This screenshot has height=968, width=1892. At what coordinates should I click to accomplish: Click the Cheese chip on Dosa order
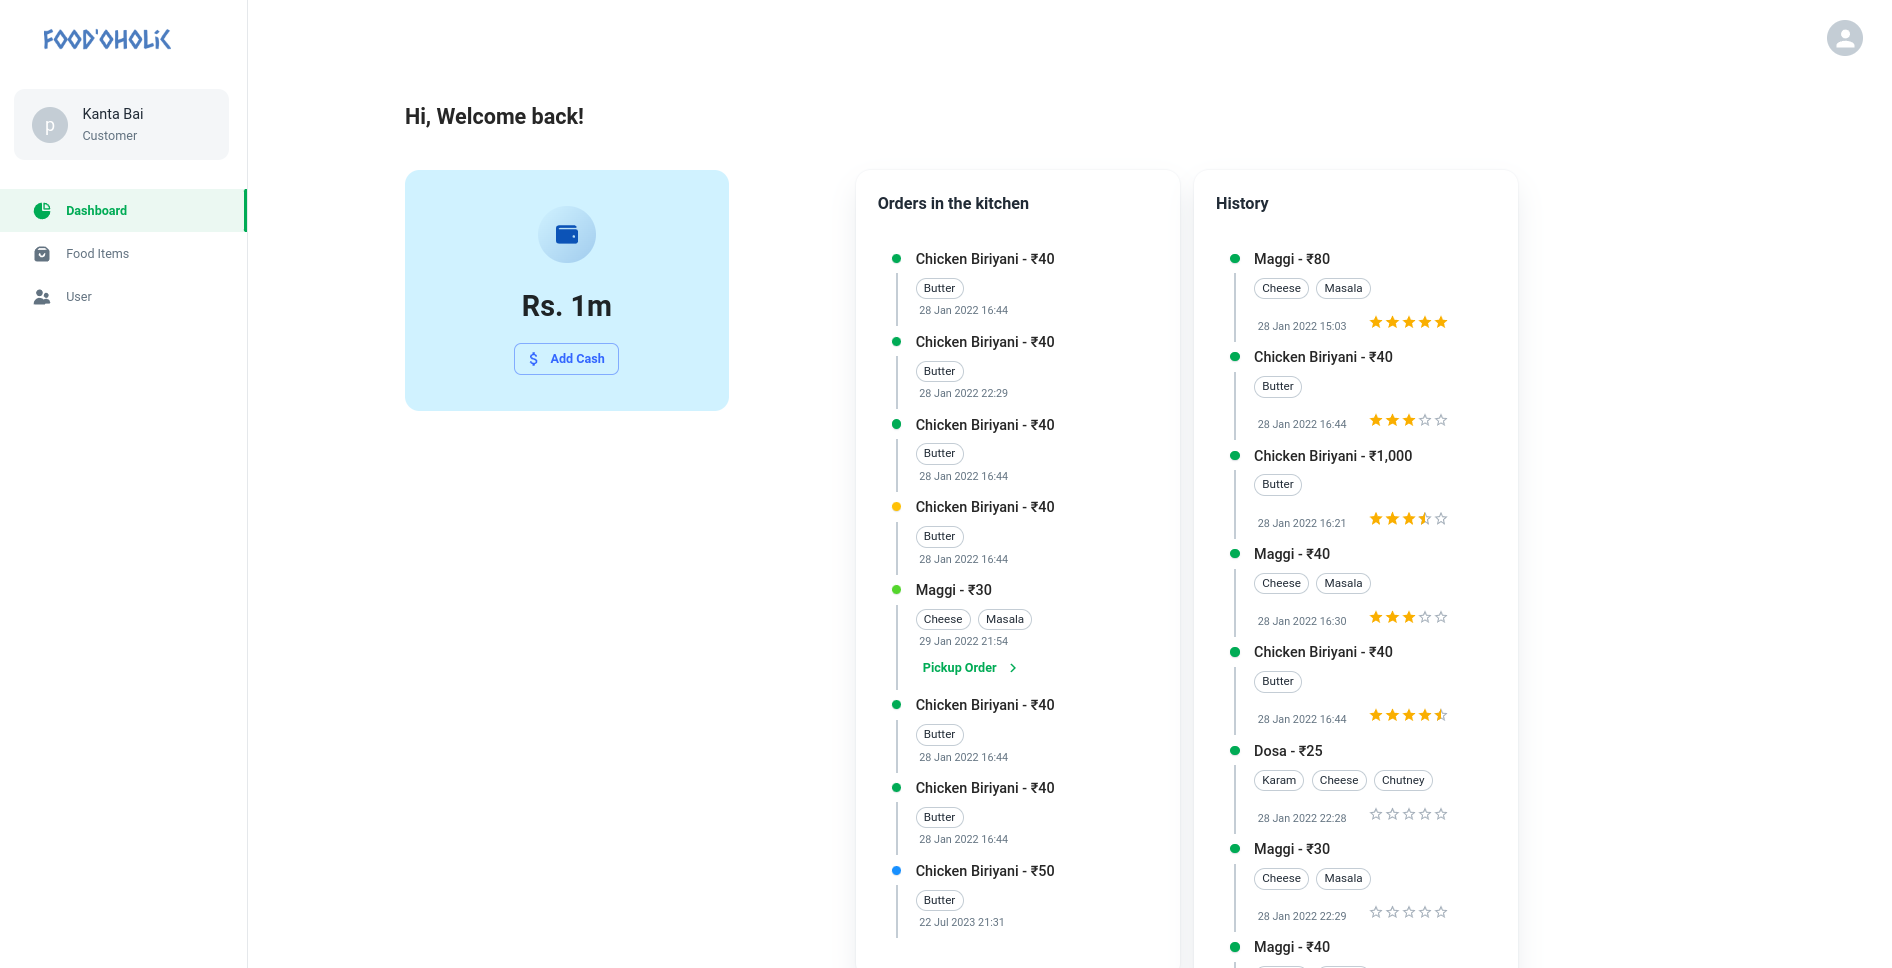click(x=1338, y=781)
